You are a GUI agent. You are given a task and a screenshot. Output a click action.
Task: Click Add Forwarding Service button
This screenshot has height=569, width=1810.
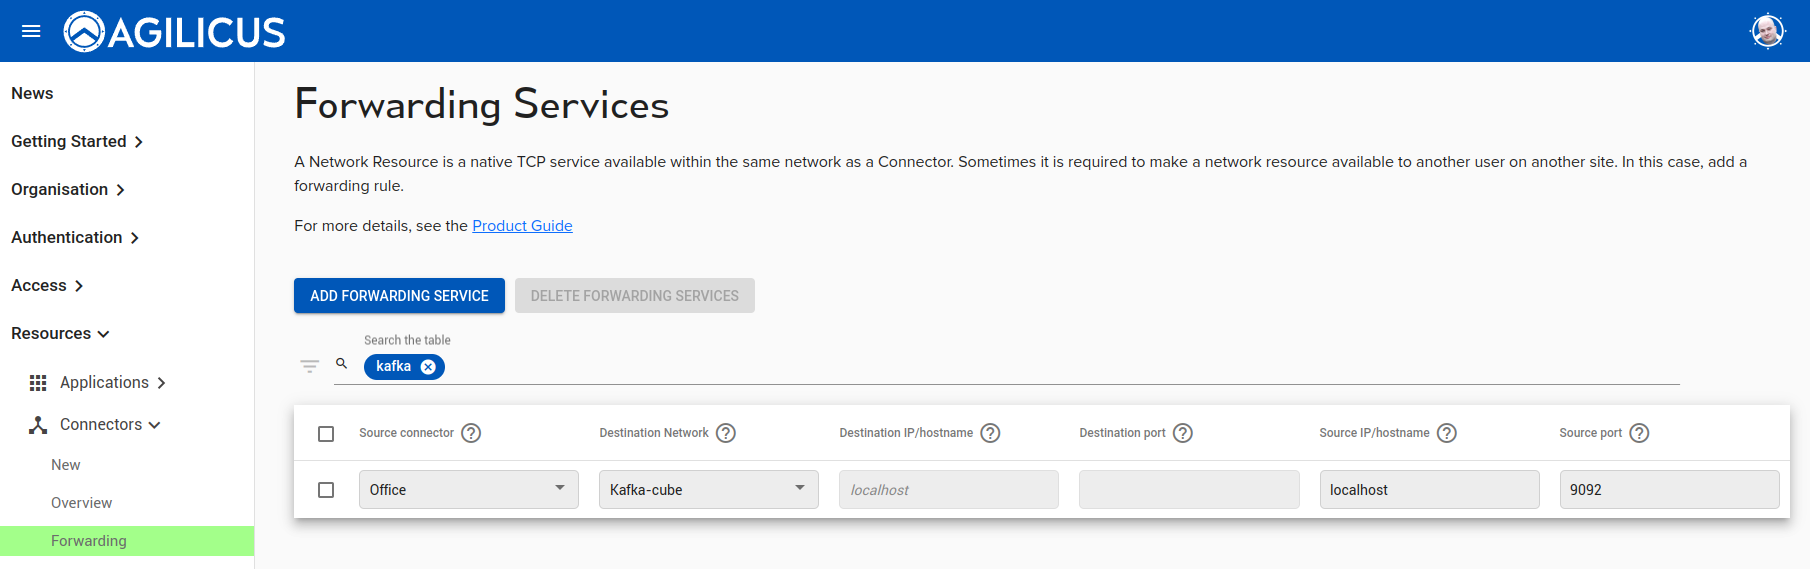[399, 296]
